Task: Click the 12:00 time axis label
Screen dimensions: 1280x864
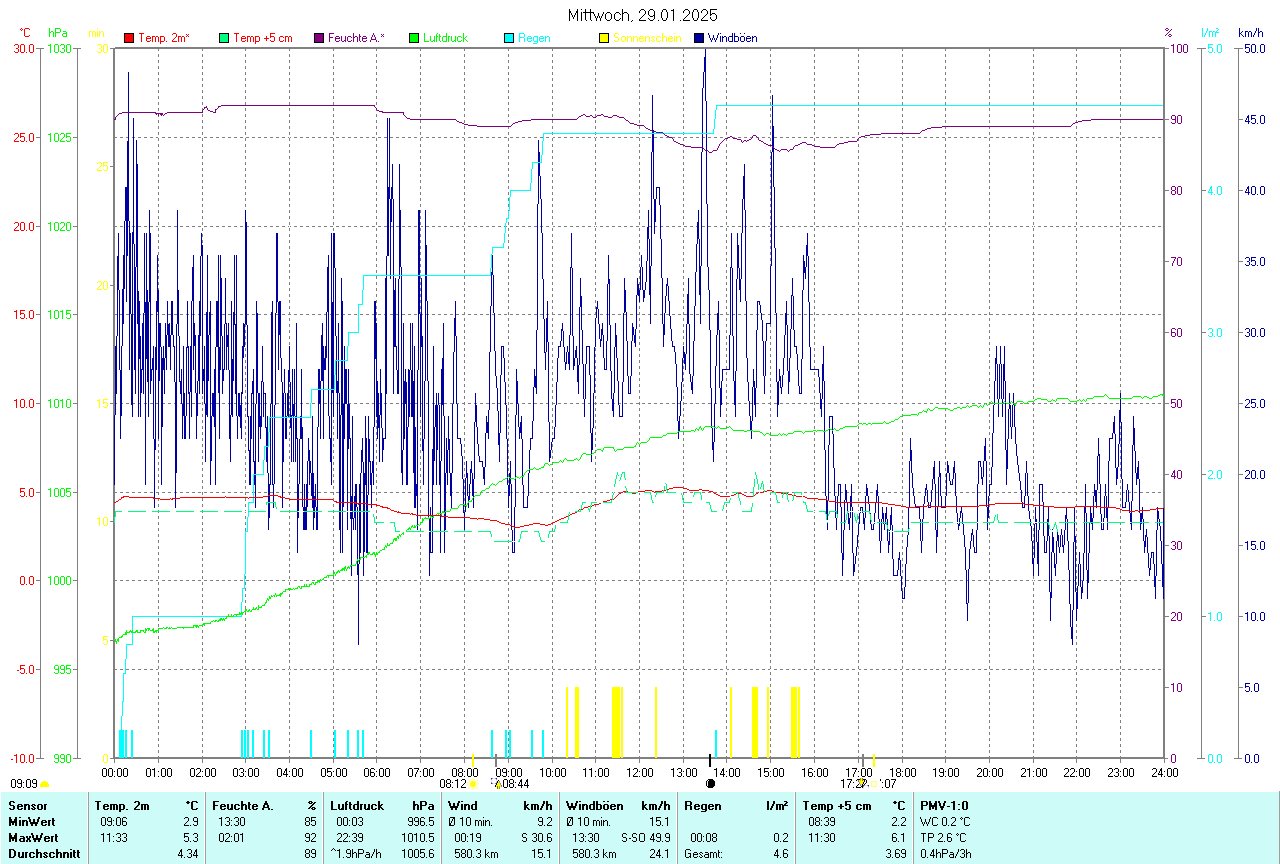Action: (x=640, y=772)
